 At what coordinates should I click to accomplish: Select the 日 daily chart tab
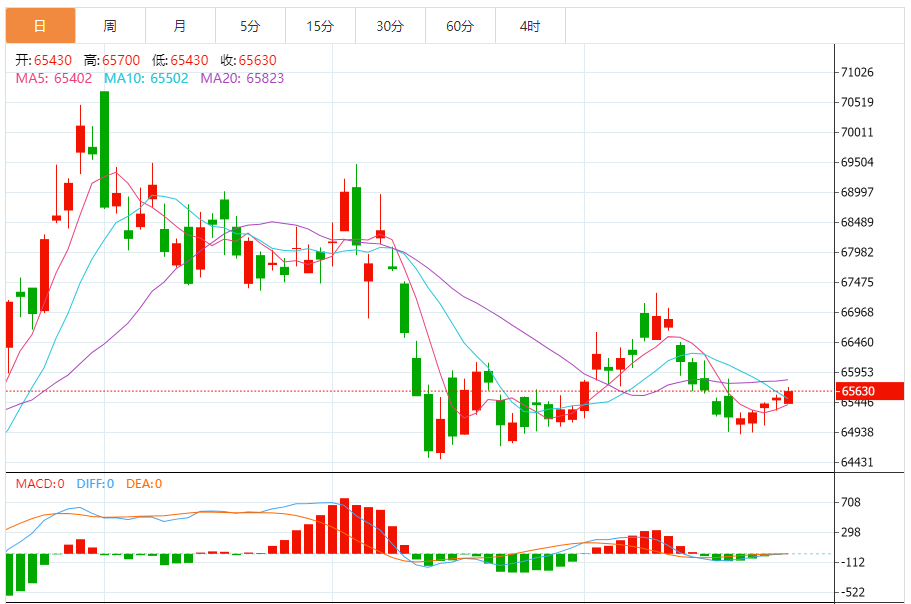coord(41,26)
